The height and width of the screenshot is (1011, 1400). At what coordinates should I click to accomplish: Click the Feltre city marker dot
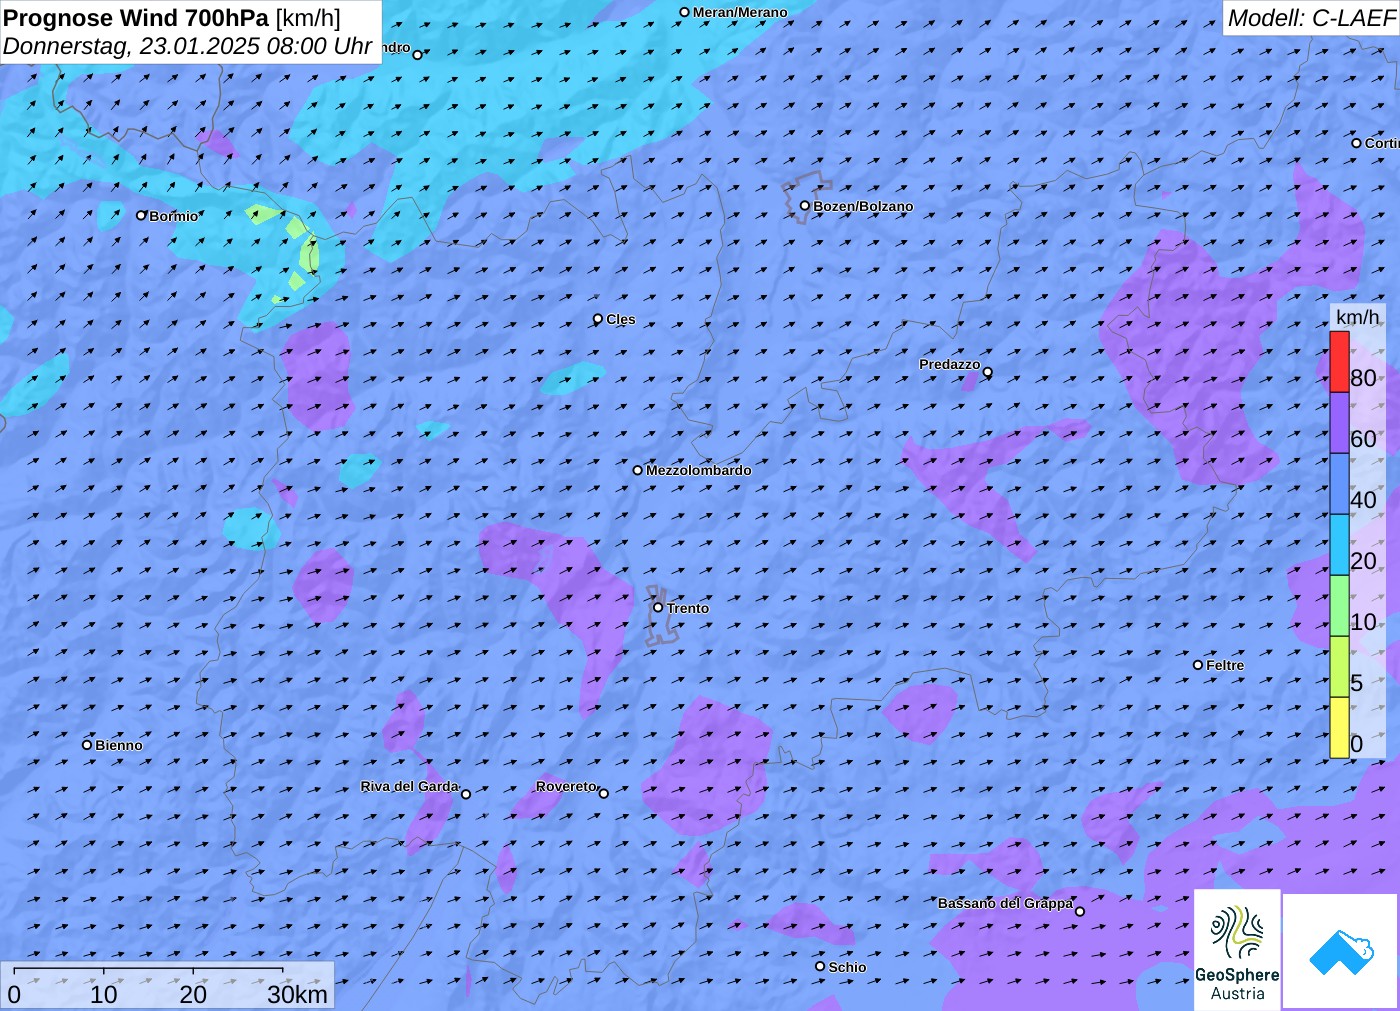pos(1198,665)
